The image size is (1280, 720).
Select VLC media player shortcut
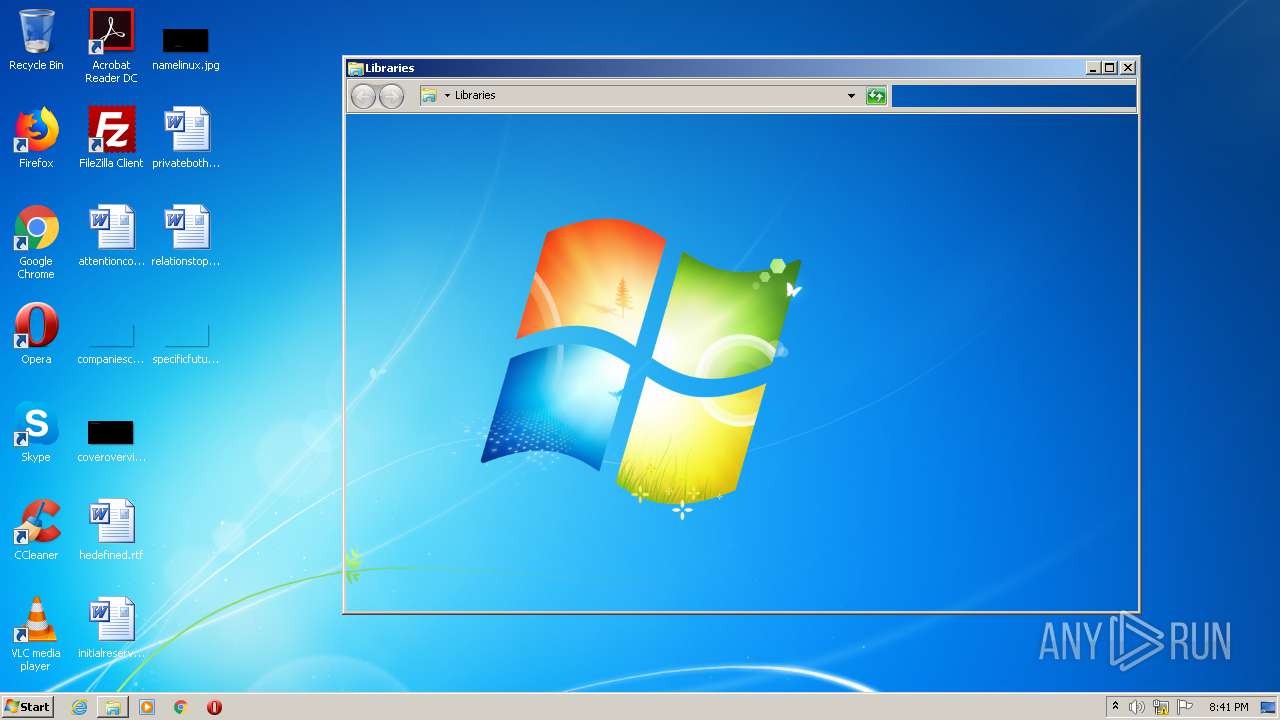coord(36,634)
